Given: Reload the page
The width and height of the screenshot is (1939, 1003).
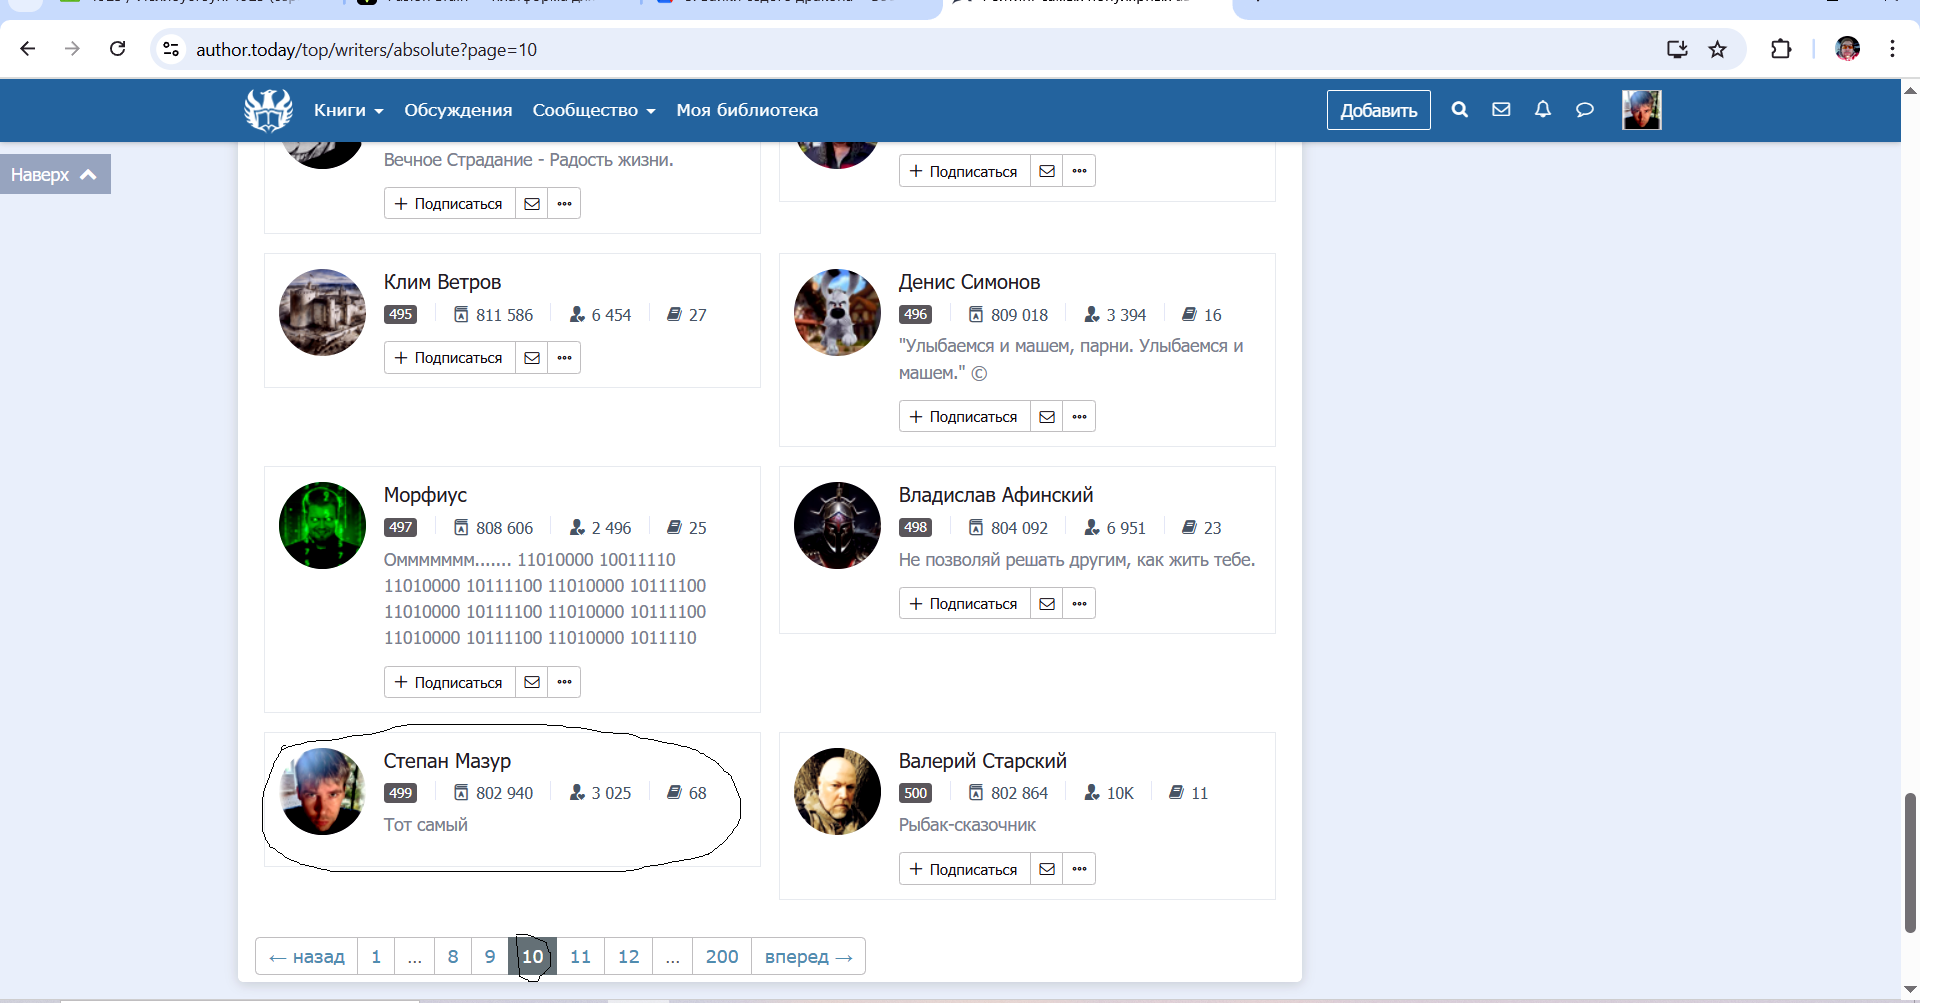Looking at the screenshot, I should point(117,49).
